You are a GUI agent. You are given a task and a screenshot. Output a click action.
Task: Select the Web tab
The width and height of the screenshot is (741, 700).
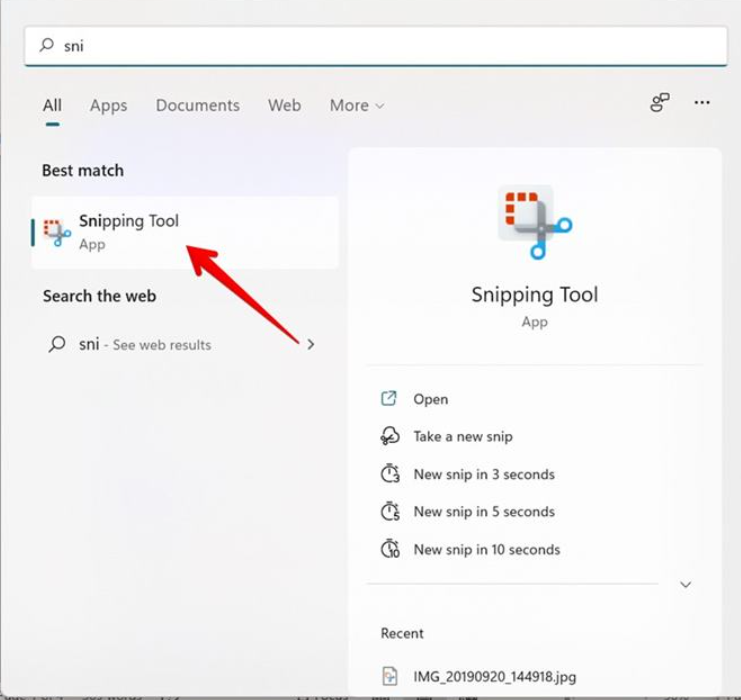[284, 105]
